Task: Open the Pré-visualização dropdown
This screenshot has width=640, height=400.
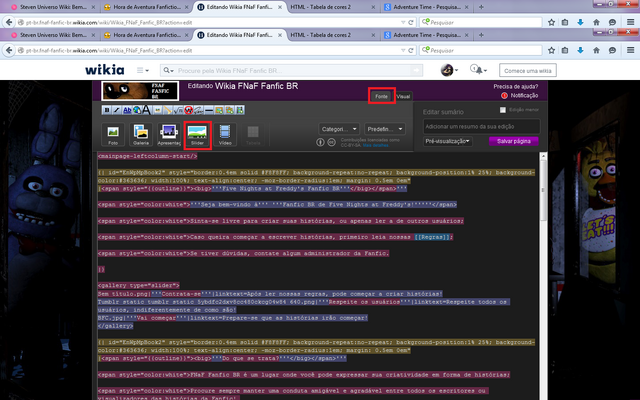Action: (448, 141)
